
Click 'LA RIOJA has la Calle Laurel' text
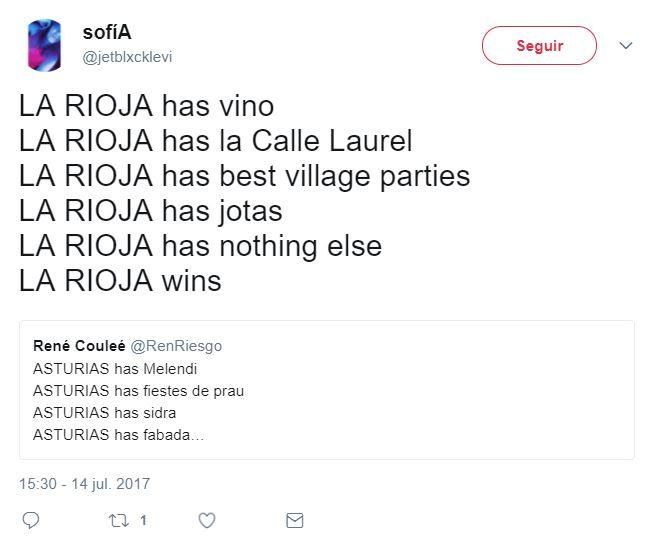(x=215, y=141)
